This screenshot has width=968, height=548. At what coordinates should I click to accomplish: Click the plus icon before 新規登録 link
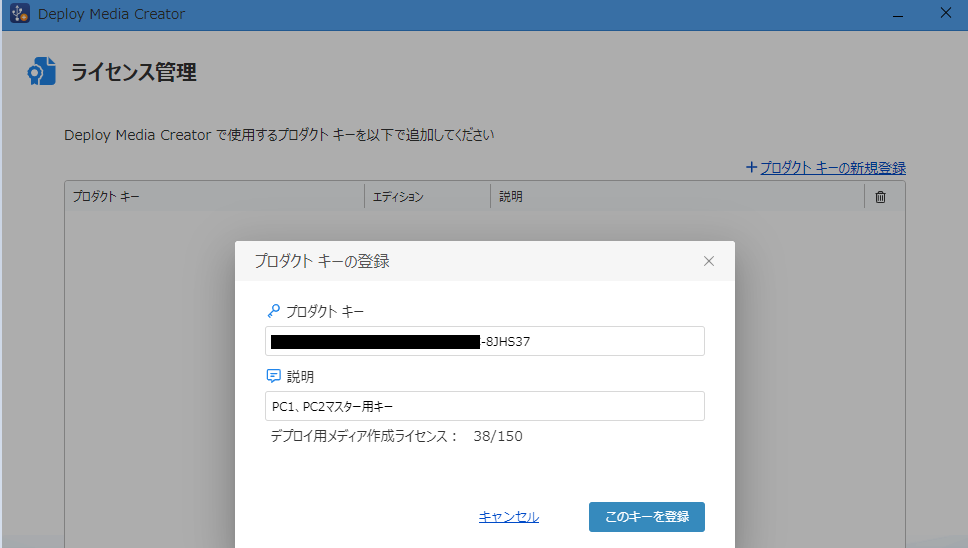[751, 167]
